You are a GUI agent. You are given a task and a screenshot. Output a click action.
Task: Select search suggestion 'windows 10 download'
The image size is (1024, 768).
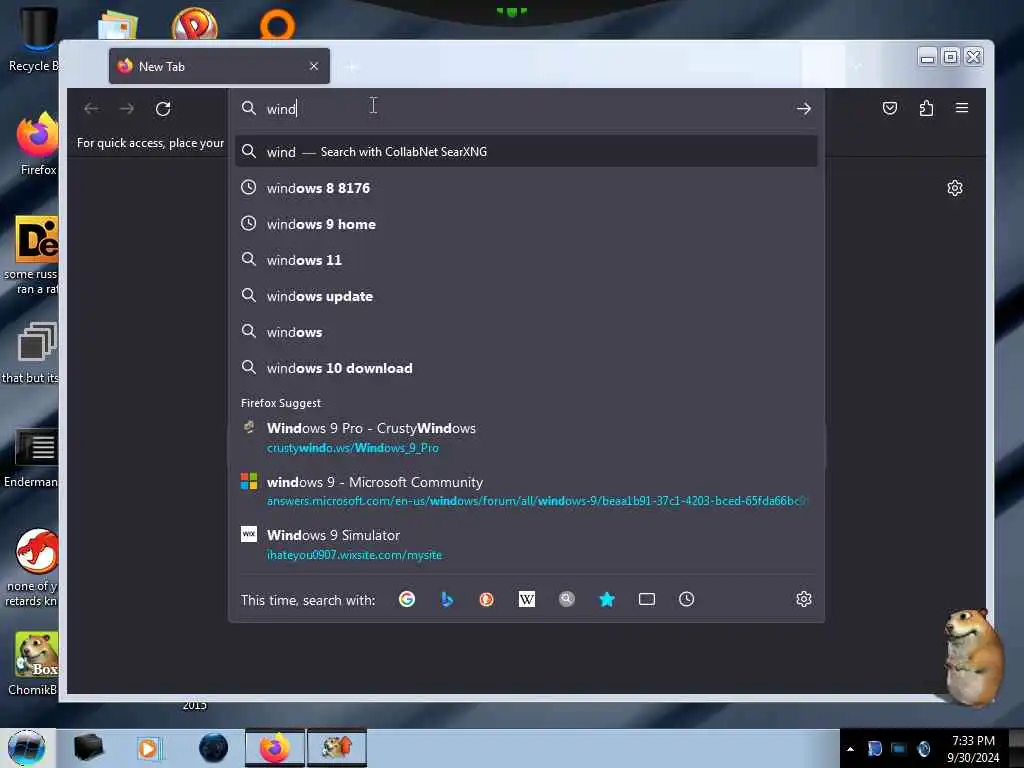[x=526, y=368]
